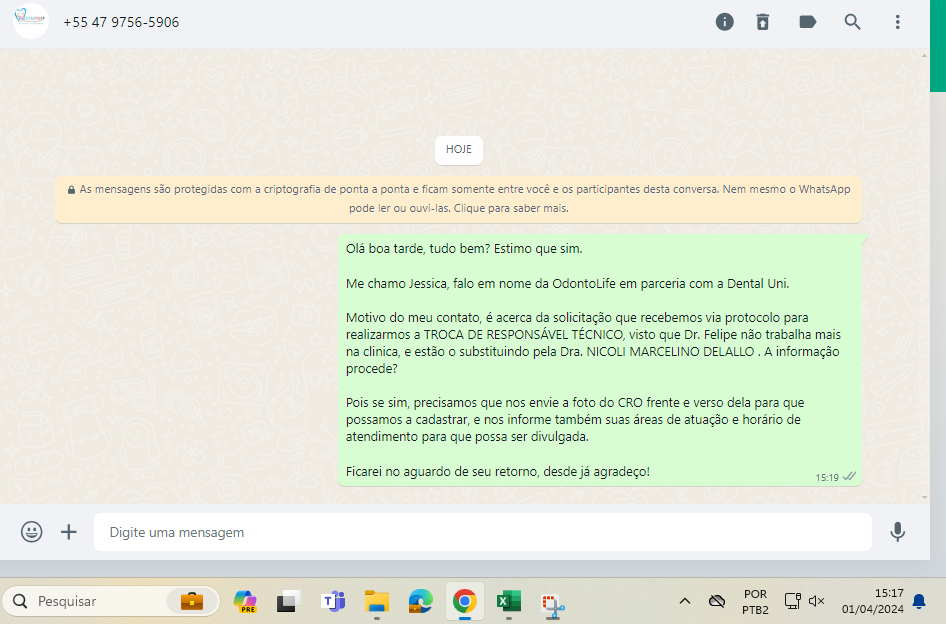Screen dimensions: 946x624
Task: Open Microsoft Edge from taskbar
Action: [x=421, y=601]
